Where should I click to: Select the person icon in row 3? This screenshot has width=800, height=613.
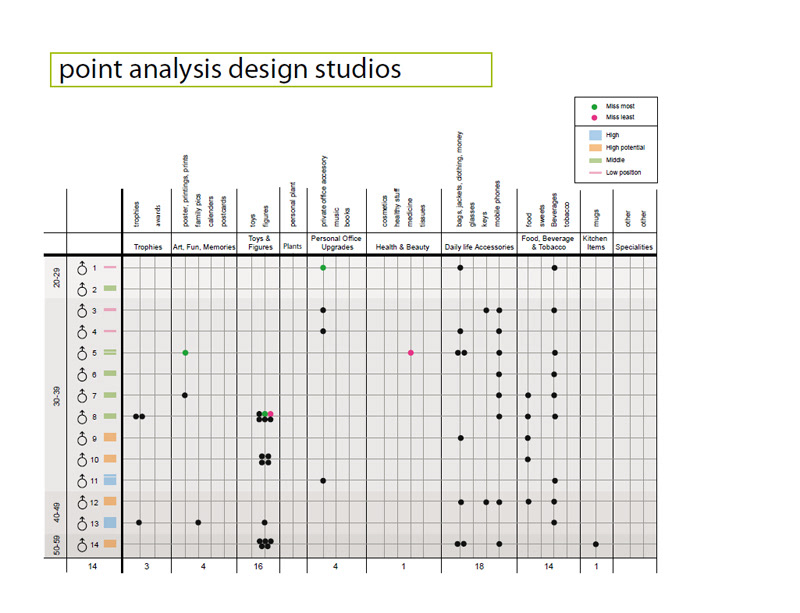(82, 311)
